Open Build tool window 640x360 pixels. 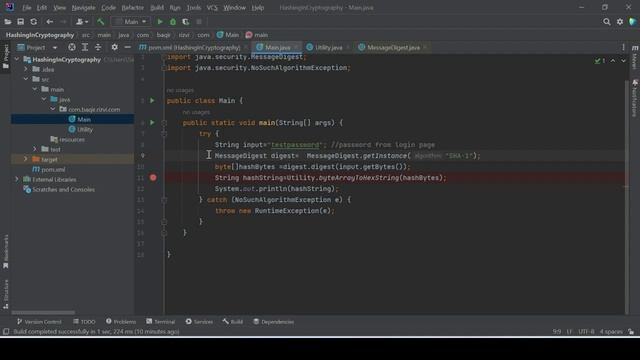pos(233,322)
